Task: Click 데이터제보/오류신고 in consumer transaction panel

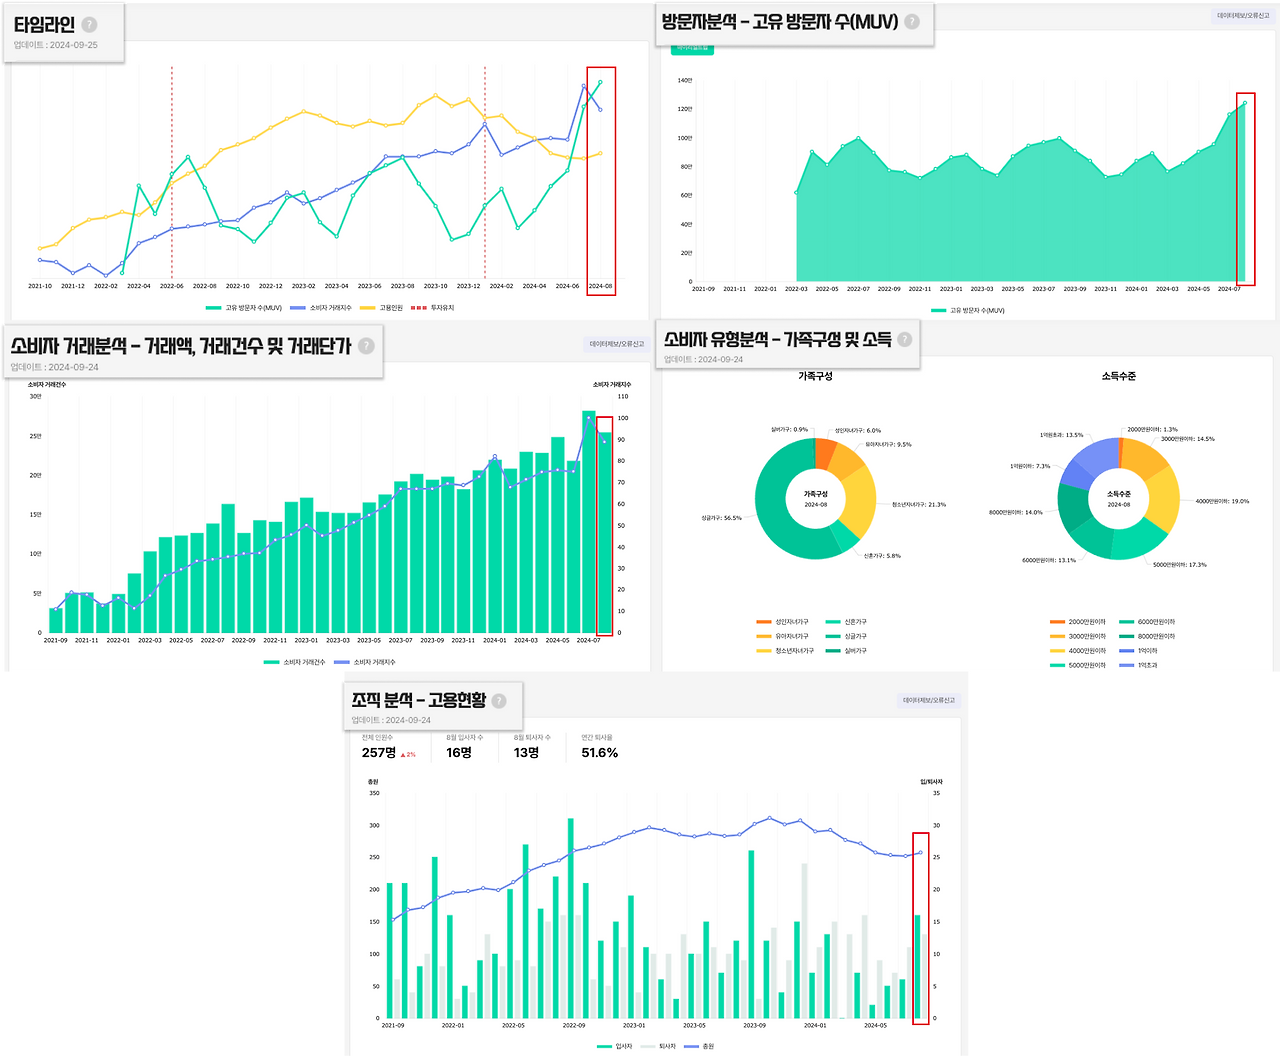Action: pyautogui.click(x=617, y=344)
